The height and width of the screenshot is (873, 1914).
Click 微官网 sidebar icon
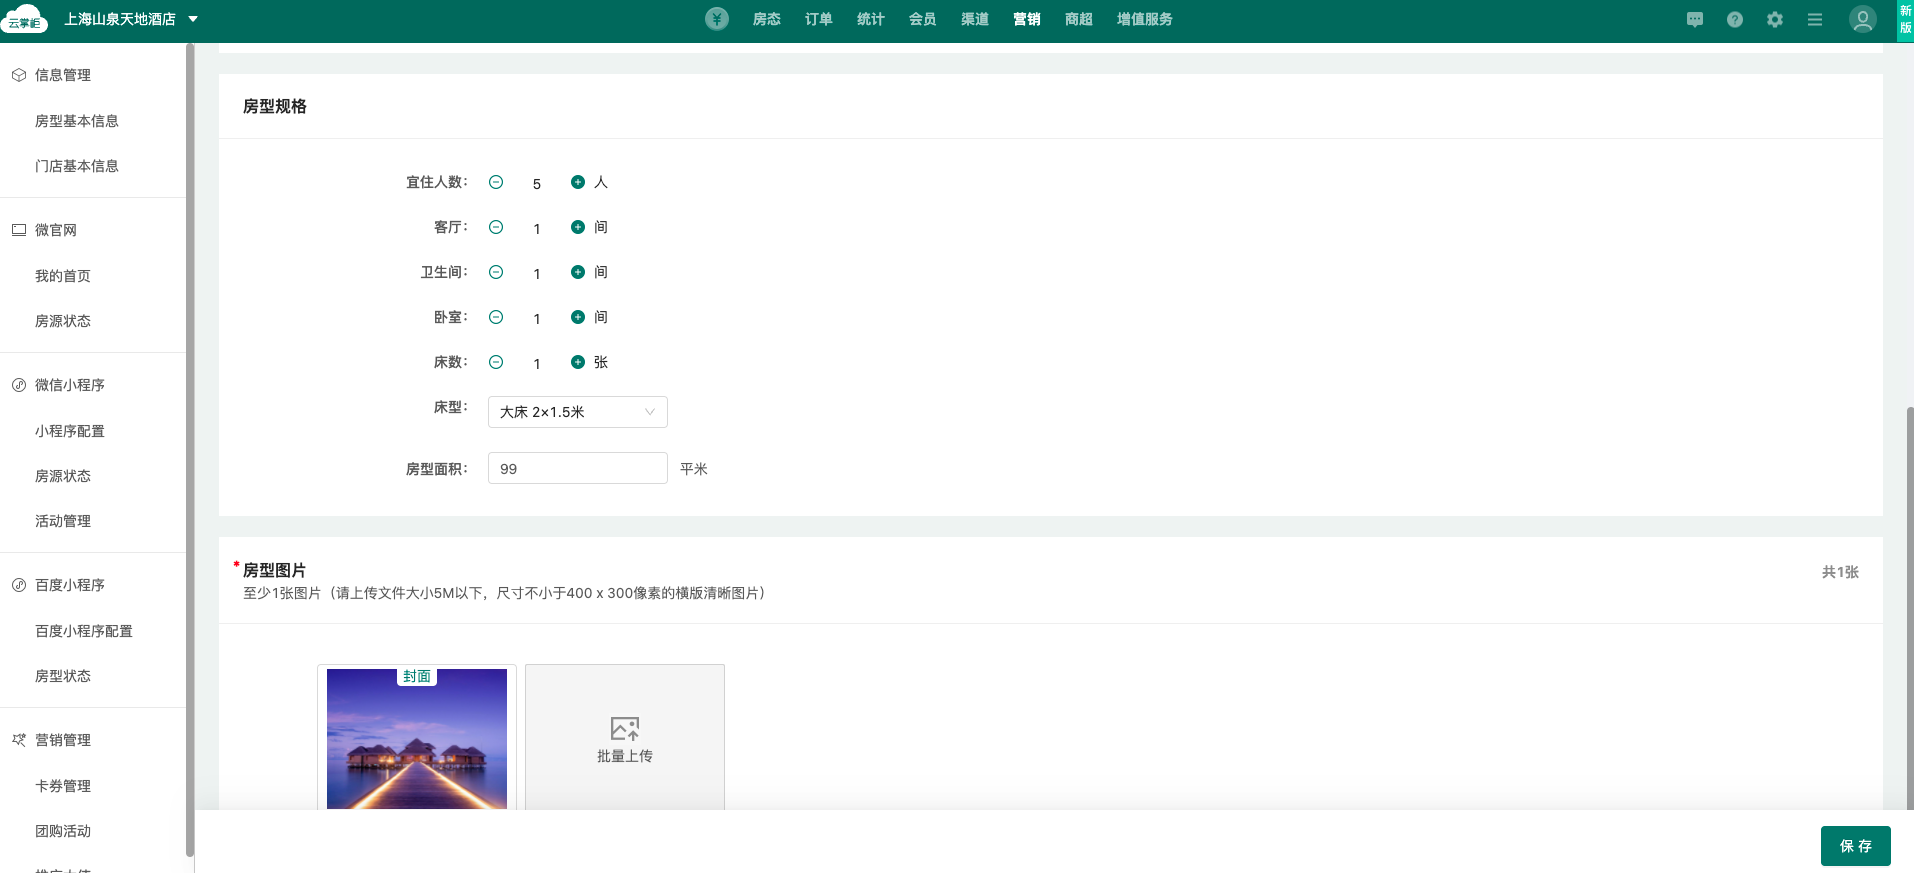point(19,230)
